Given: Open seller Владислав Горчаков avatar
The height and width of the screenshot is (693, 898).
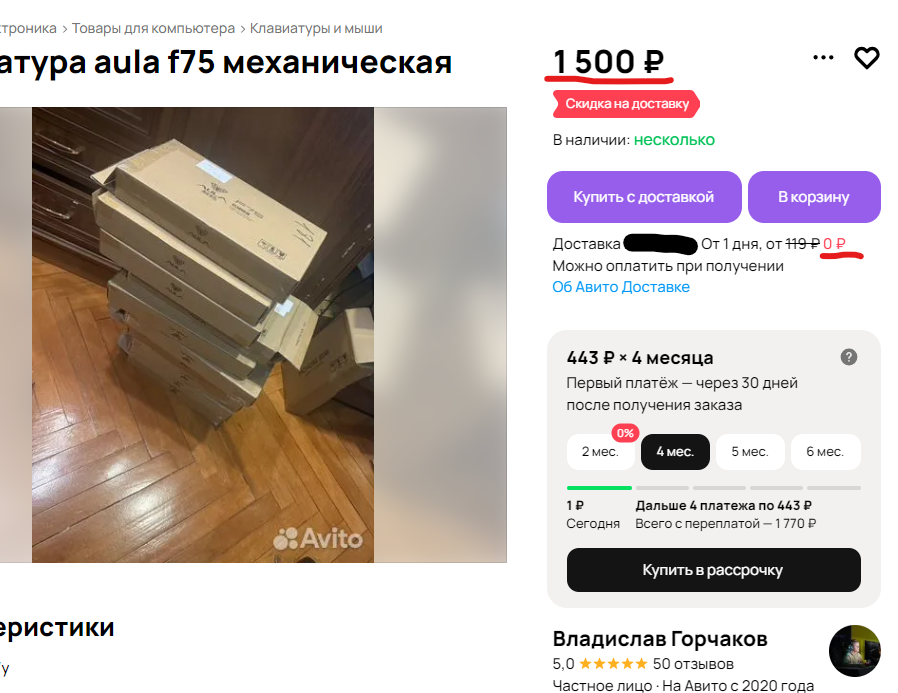Looking at the screenshot, I should [x=854, y=651].
